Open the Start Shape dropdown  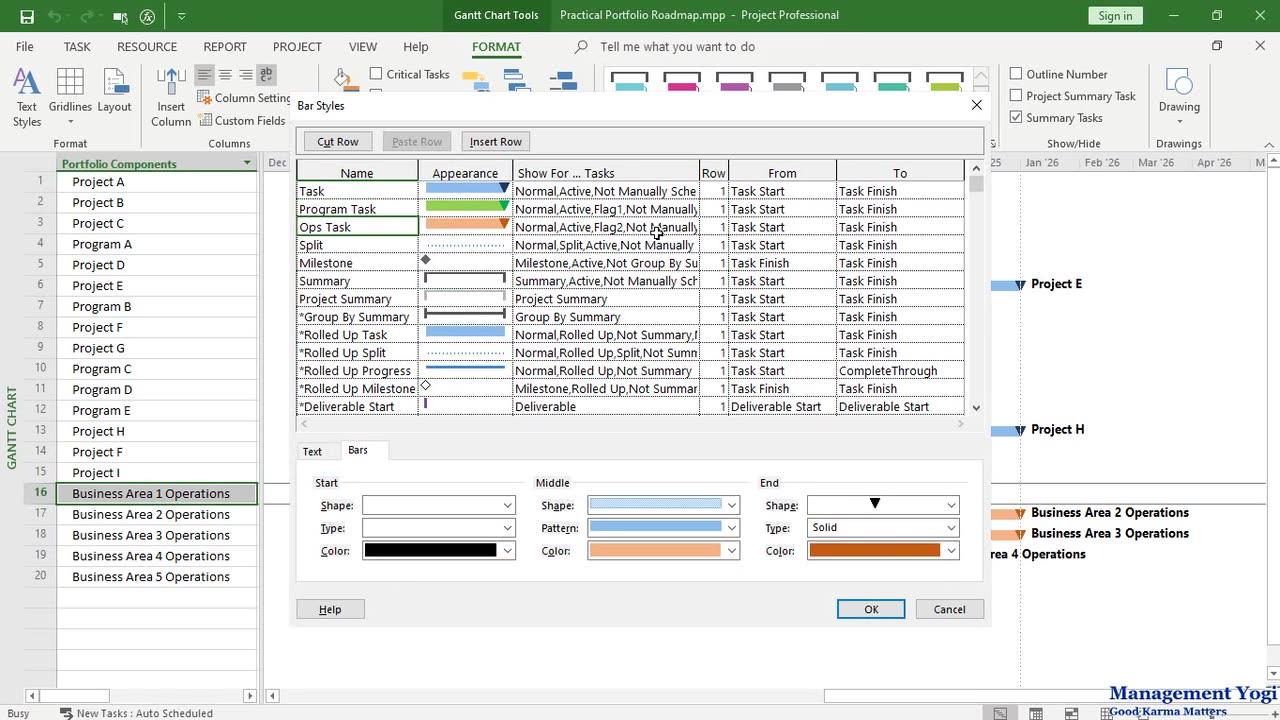click(507, 506)
